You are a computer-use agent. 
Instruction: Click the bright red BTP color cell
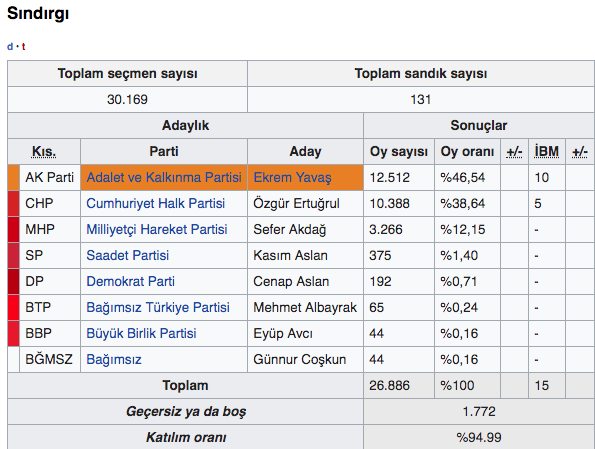click(13, 307)
